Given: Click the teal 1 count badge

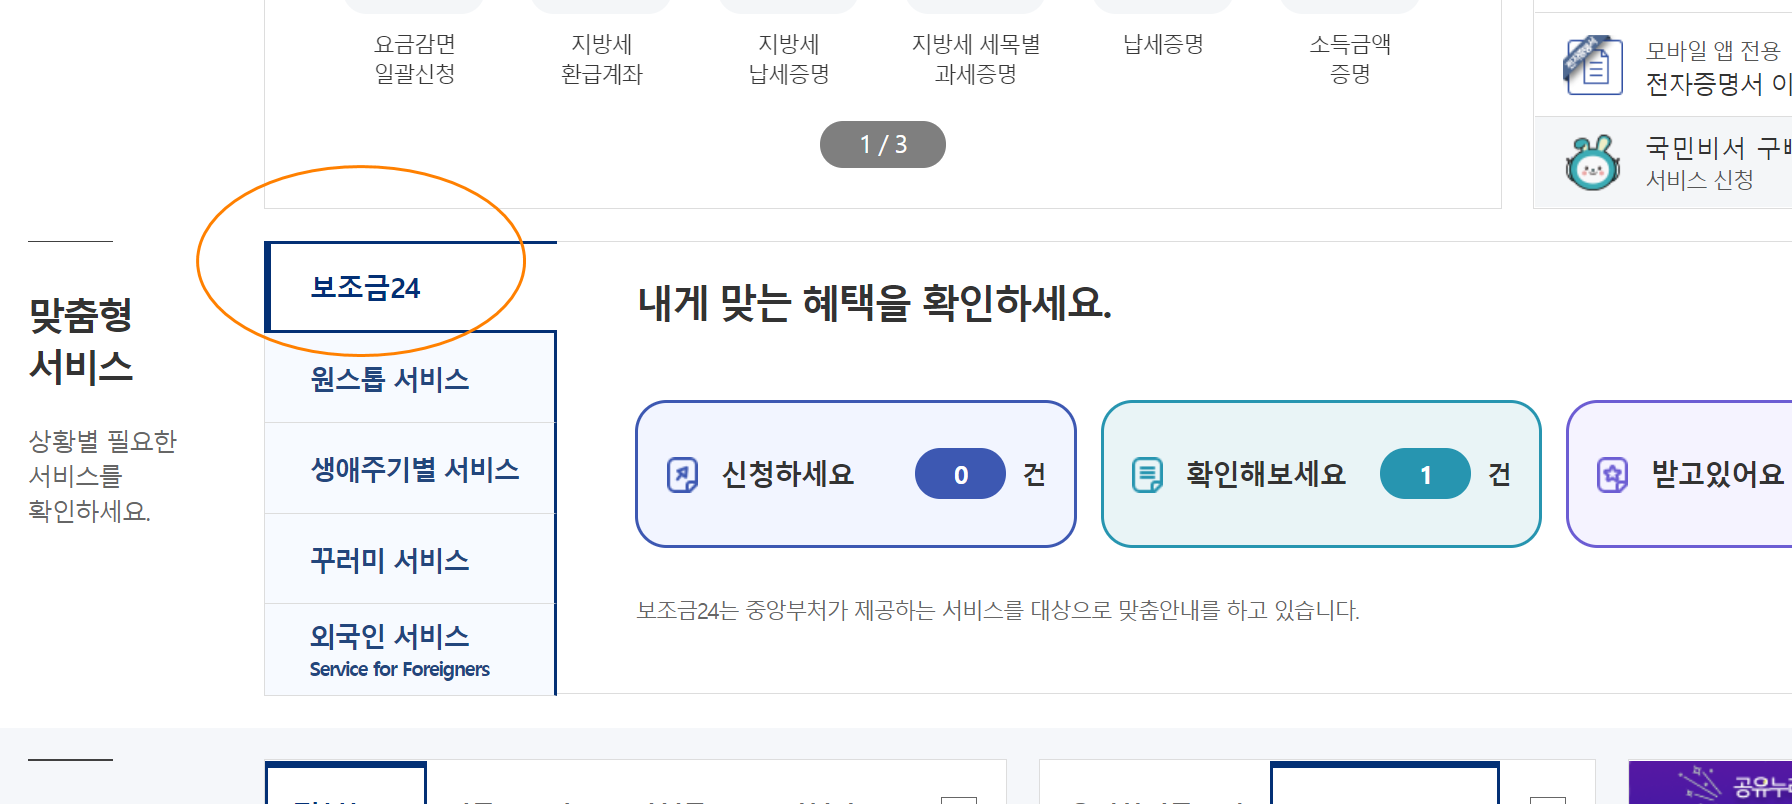Looking at the screenshot, I should pyautogui.click(x=1425, y=474).
